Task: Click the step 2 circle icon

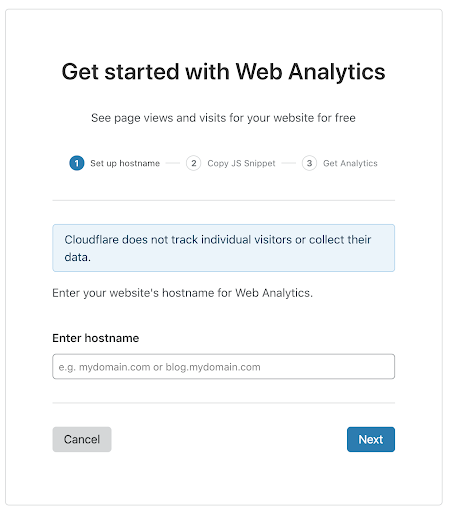Action: (x=193, y=163)
